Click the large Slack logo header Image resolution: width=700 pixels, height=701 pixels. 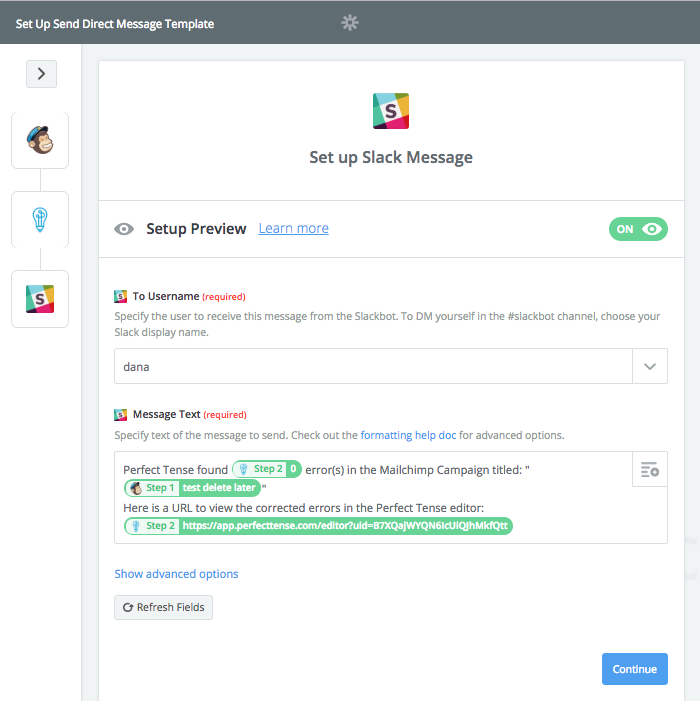pos(391,111)
